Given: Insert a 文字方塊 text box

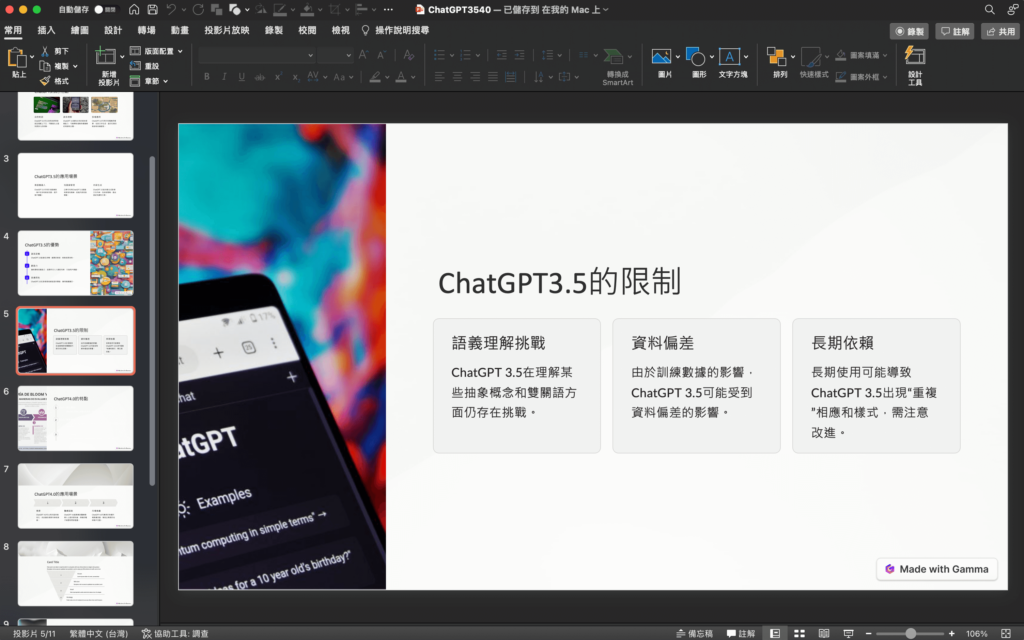Looking at the screenshot, I should 730,57.
